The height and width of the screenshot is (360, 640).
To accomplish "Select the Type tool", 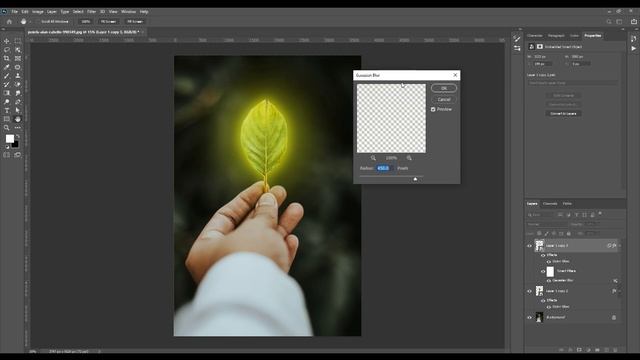I will pos(7,110).
